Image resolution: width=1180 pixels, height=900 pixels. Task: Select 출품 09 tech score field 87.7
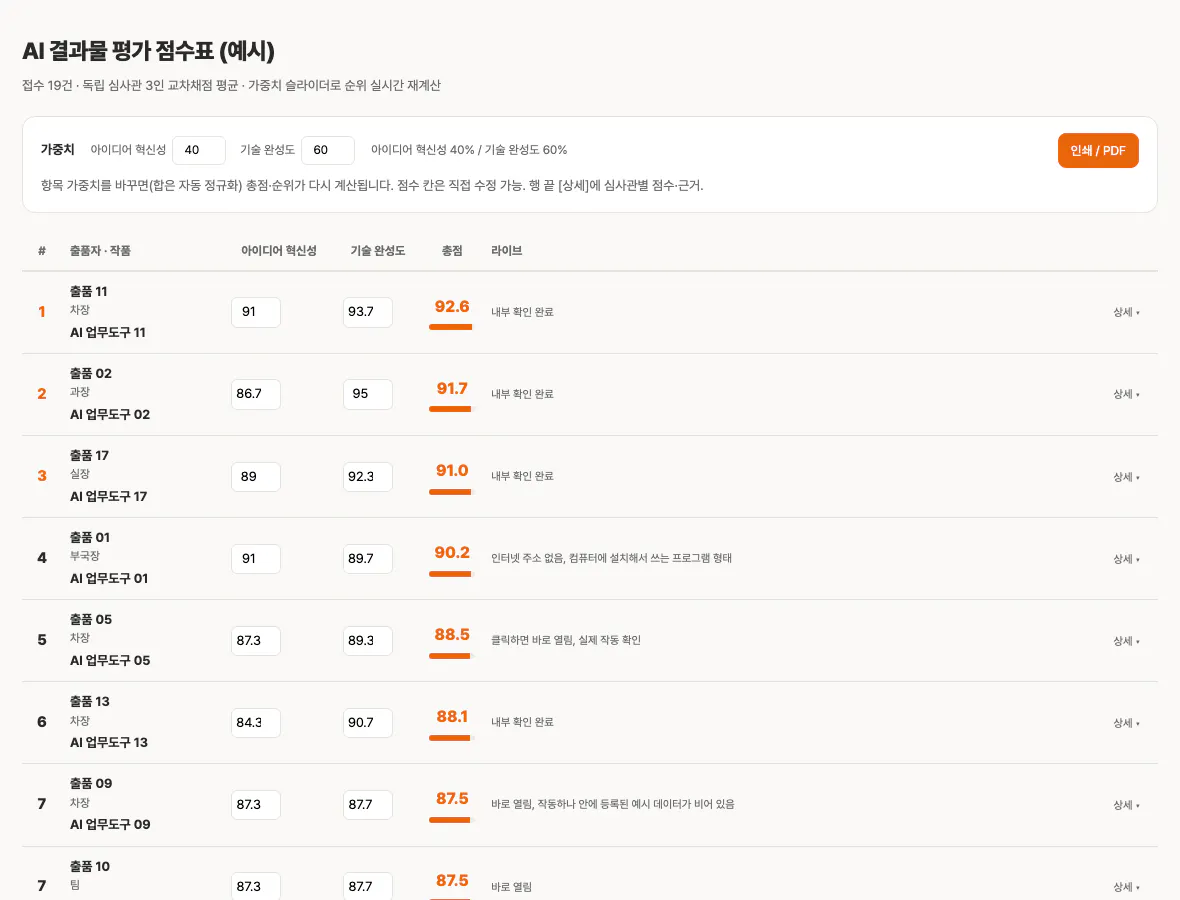(368, 805)
